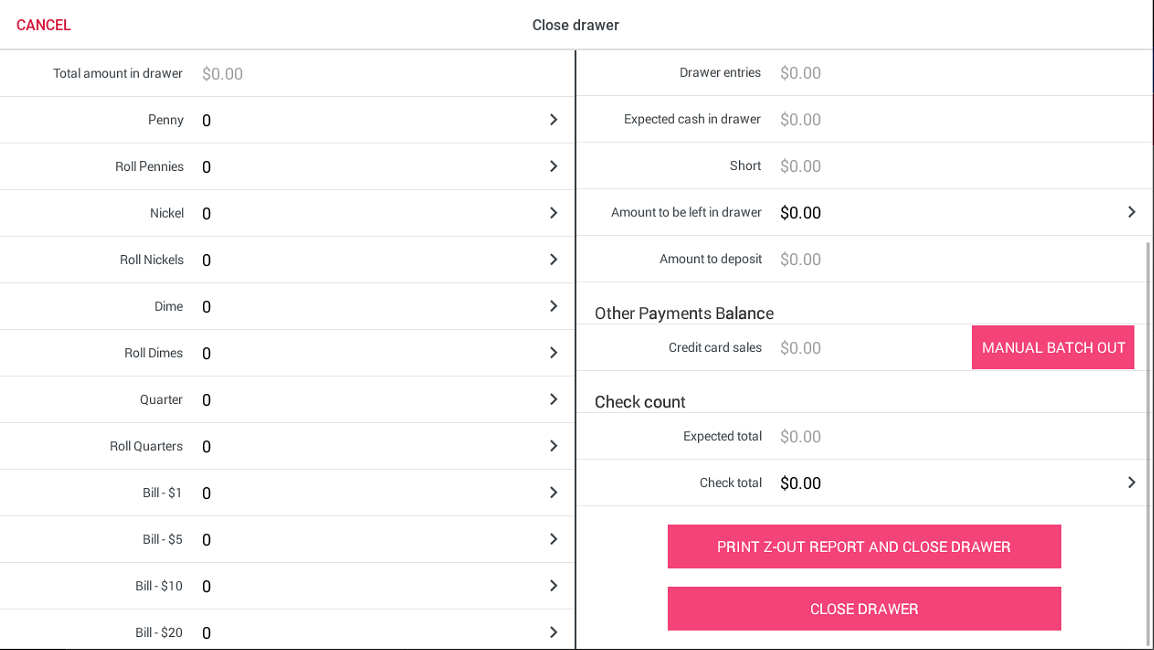Click the right panel vertical scrollbar
The image size is (1154, 650).
pyautogui.click(x=1148, y=440)
